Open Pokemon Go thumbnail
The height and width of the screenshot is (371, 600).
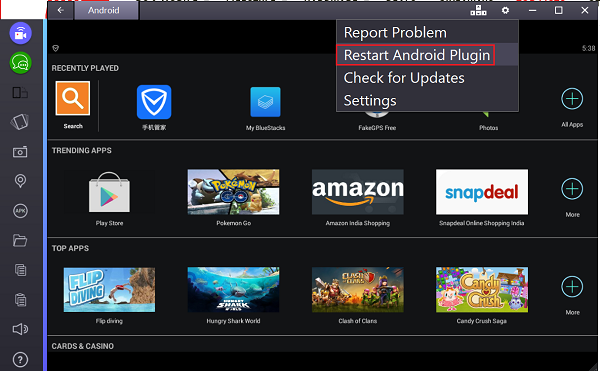[x=233, y=192]
